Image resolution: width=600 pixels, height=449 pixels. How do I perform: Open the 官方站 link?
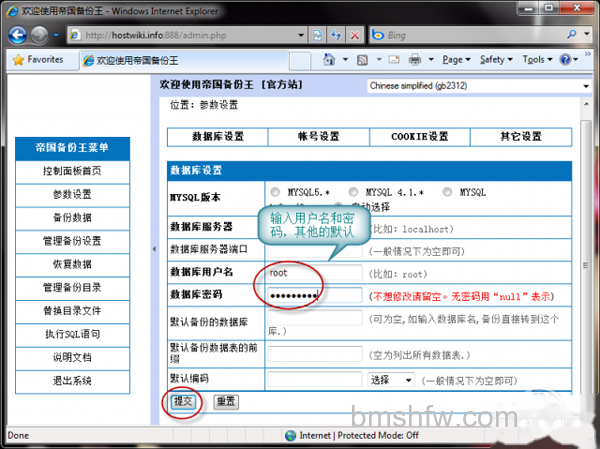click(282, 85)
